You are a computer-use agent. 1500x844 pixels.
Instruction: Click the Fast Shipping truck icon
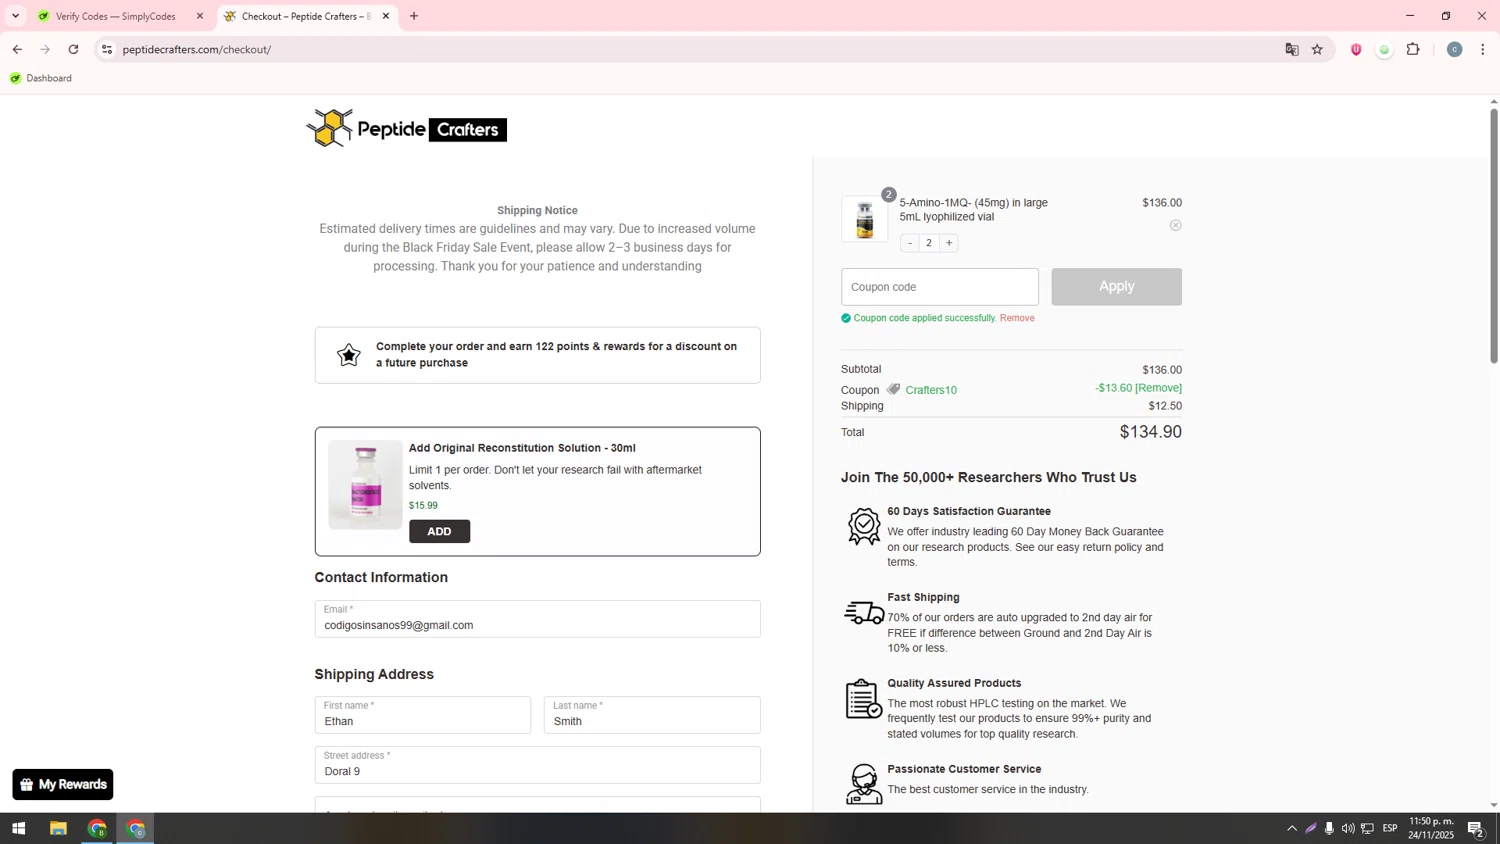point(864,613)
